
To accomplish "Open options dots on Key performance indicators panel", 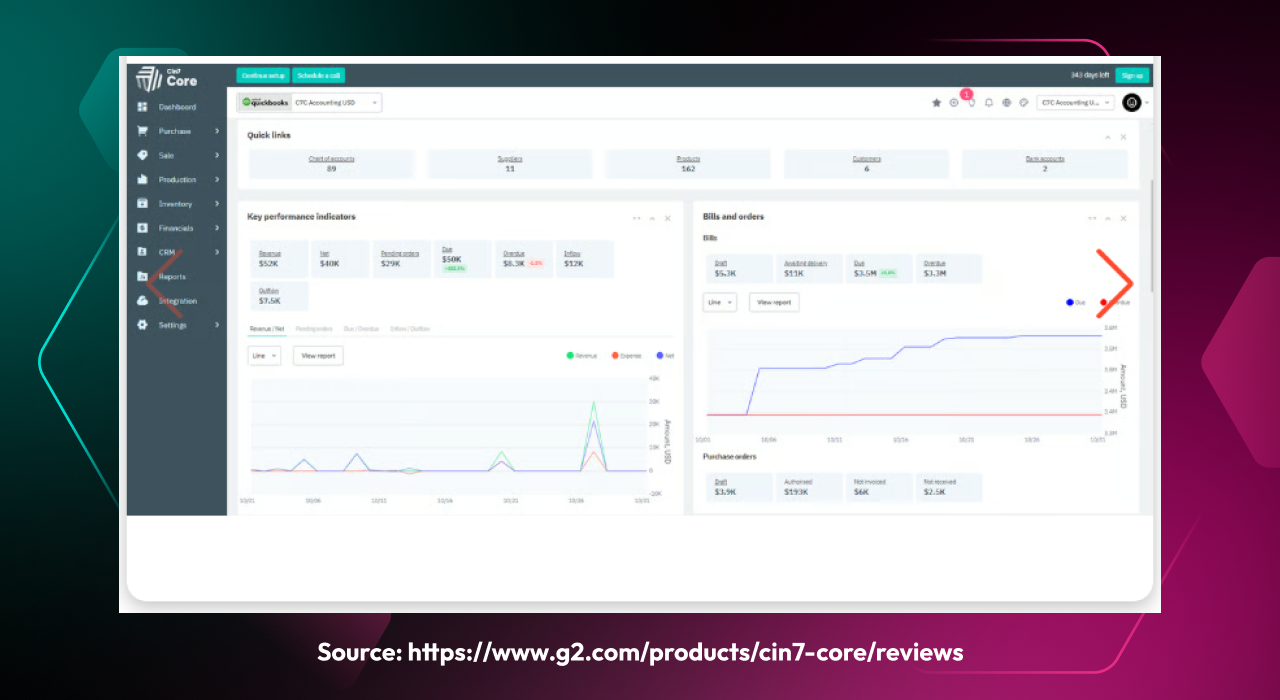I will [637, 218].
